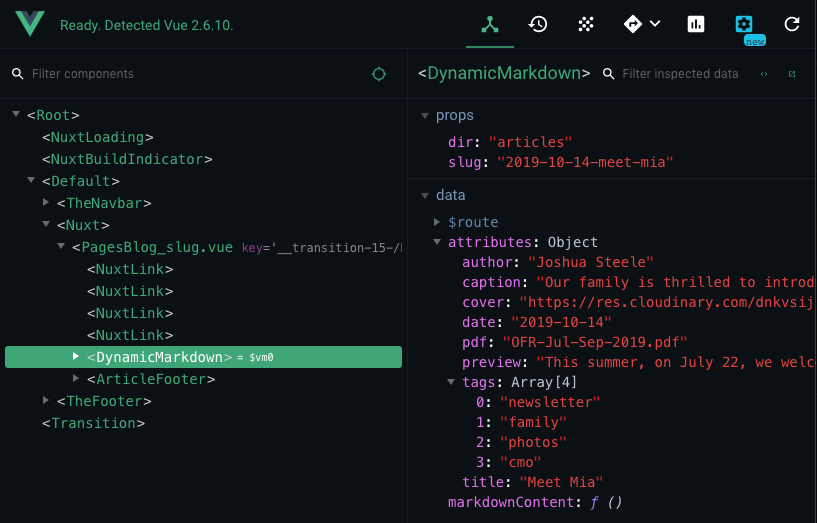Select the last NuxtLink above DynamicMarkdown

click(130, 335)
